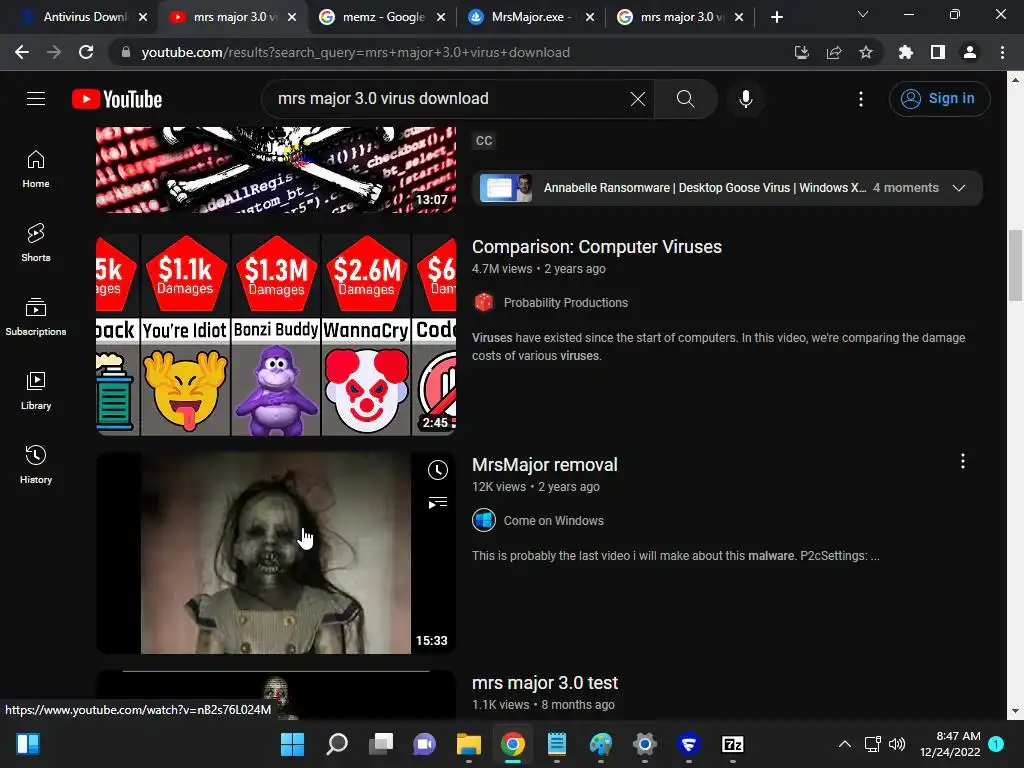
Task: Play the 13:07 skull and crossbones thumbnail
Action: click(x=276, y=170)
